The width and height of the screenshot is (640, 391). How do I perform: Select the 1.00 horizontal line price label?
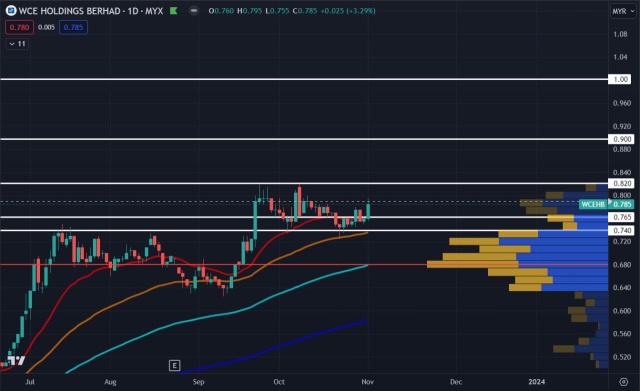pyautogui.click(x=620, y=79)
